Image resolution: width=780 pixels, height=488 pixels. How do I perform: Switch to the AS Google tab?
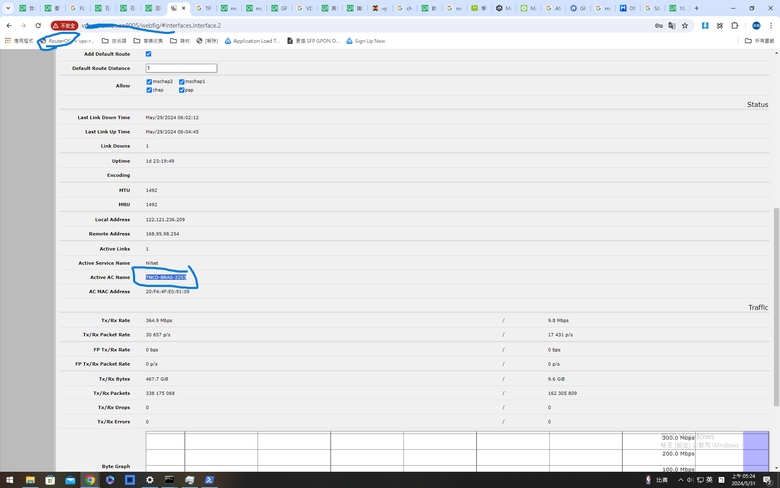(x=553, y=8)
